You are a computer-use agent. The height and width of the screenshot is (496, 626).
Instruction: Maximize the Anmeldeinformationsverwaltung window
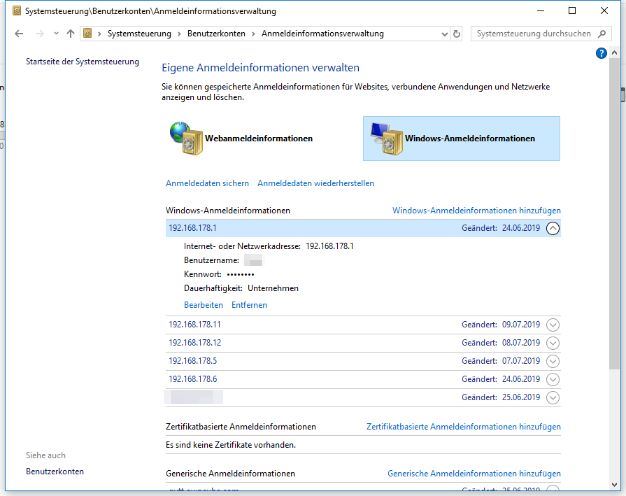pyautogui.click(x=572, y=11)
